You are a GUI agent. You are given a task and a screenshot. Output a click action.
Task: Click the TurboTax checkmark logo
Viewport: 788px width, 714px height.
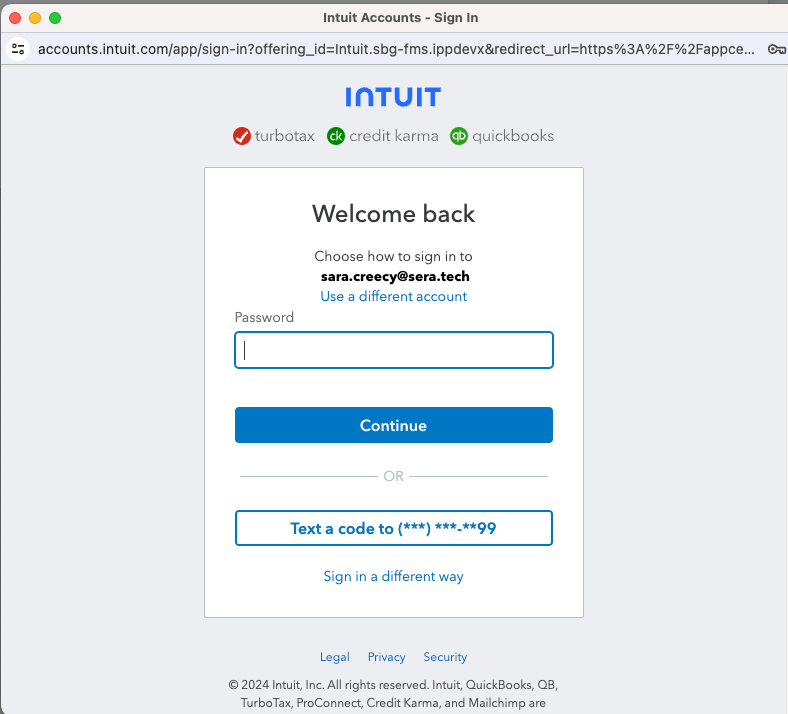coord(242,136)
